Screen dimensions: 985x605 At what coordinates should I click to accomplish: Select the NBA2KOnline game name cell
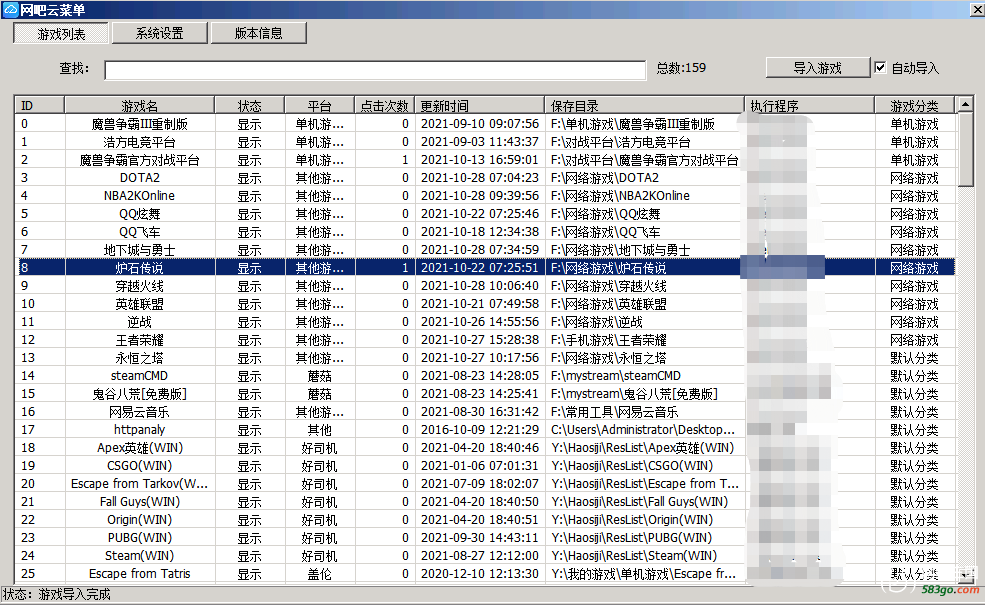139,196
